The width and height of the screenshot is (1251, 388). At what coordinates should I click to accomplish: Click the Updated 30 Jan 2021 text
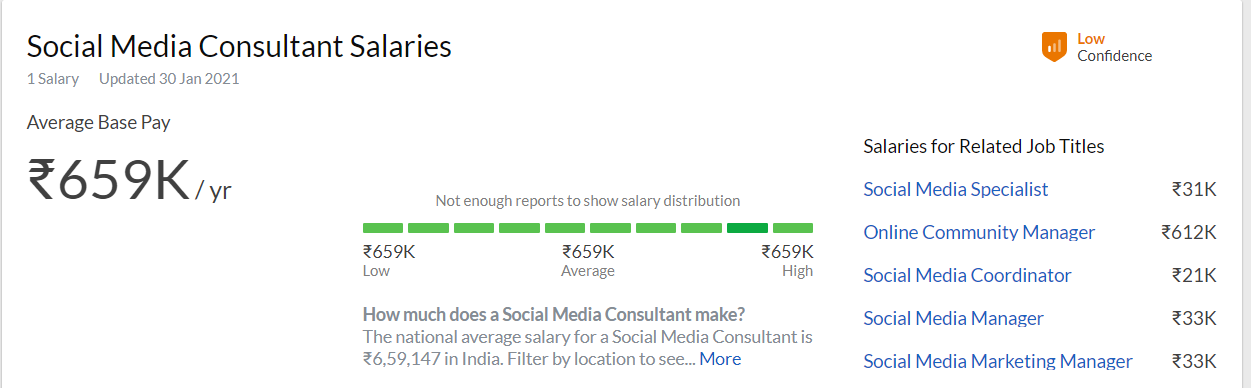click(169, 78)
